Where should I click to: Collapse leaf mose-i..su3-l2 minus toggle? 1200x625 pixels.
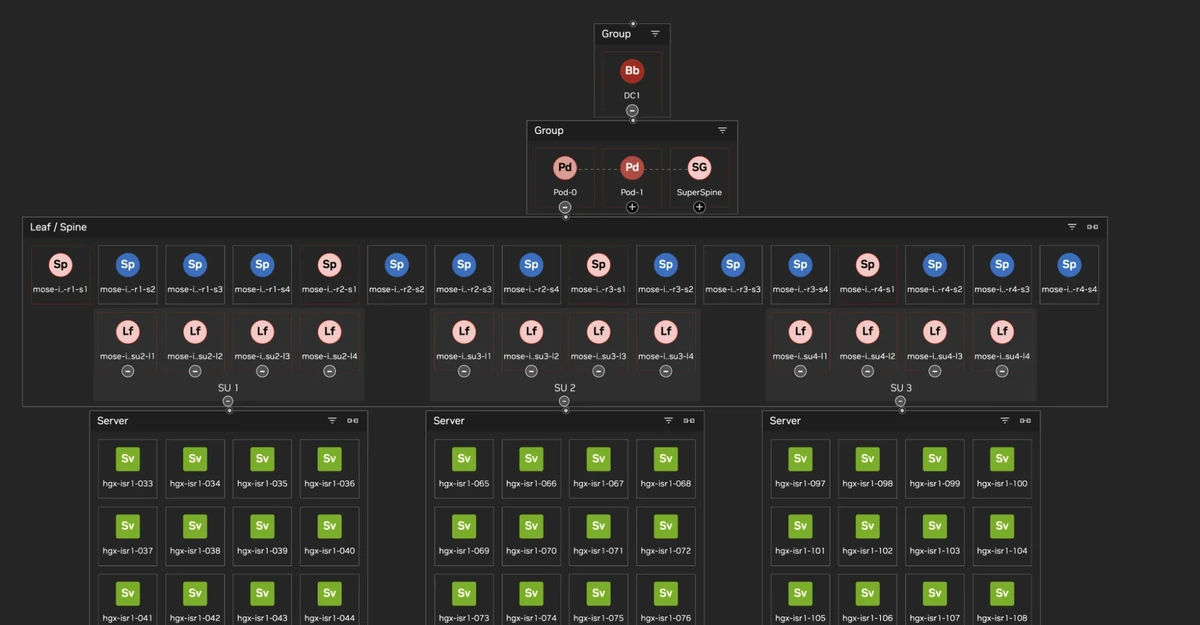coord(531,371)
